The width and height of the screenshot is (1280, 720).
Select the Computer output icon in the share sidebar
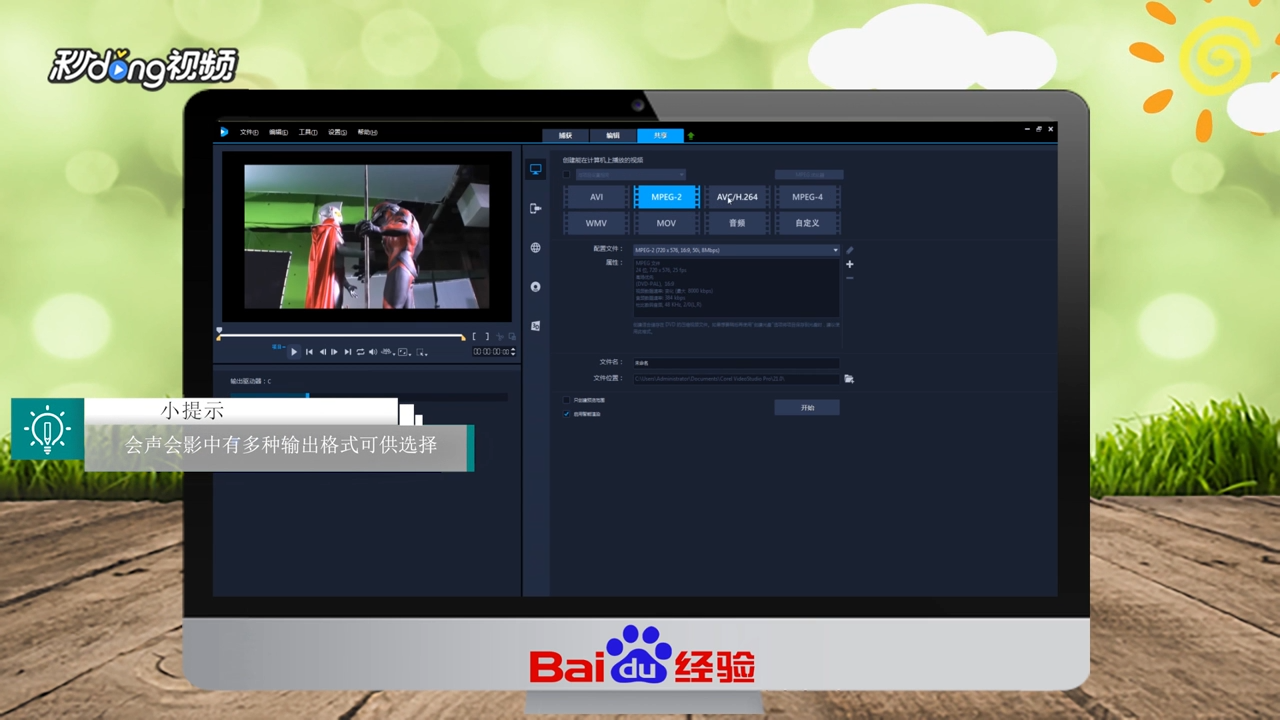(535, 170)
